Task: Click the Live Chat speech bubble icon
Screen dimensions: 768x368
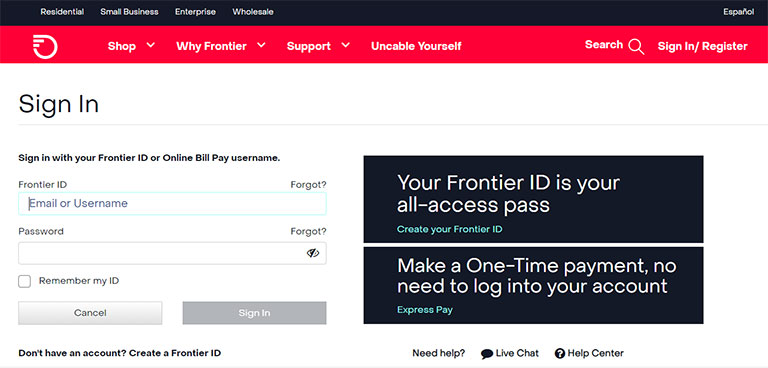Action: tap(487, 354)
